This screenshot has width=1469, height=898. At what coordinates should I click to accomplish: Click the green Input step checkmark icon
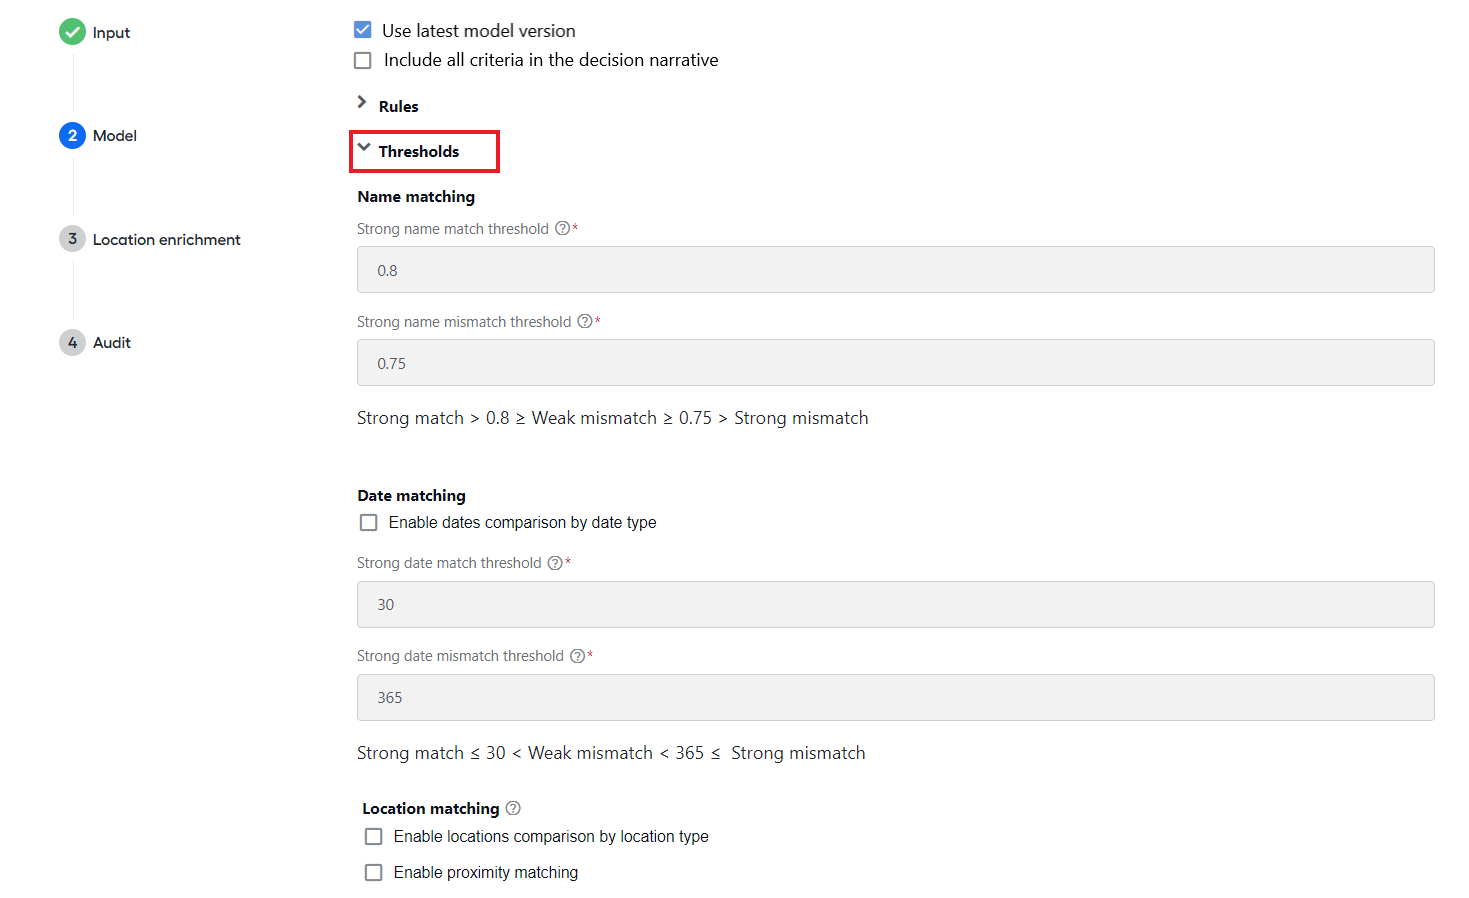coord(72,32)
